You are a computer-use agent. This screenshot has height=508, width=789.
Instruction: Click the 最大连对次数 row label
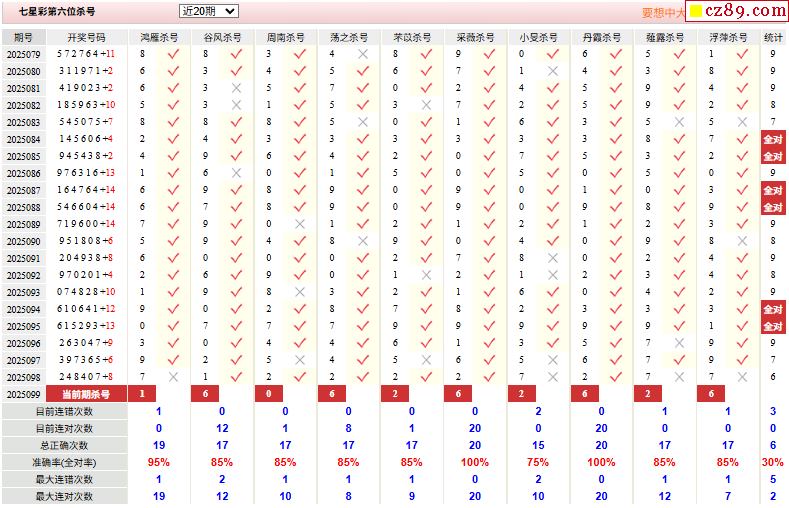(64, 496)
